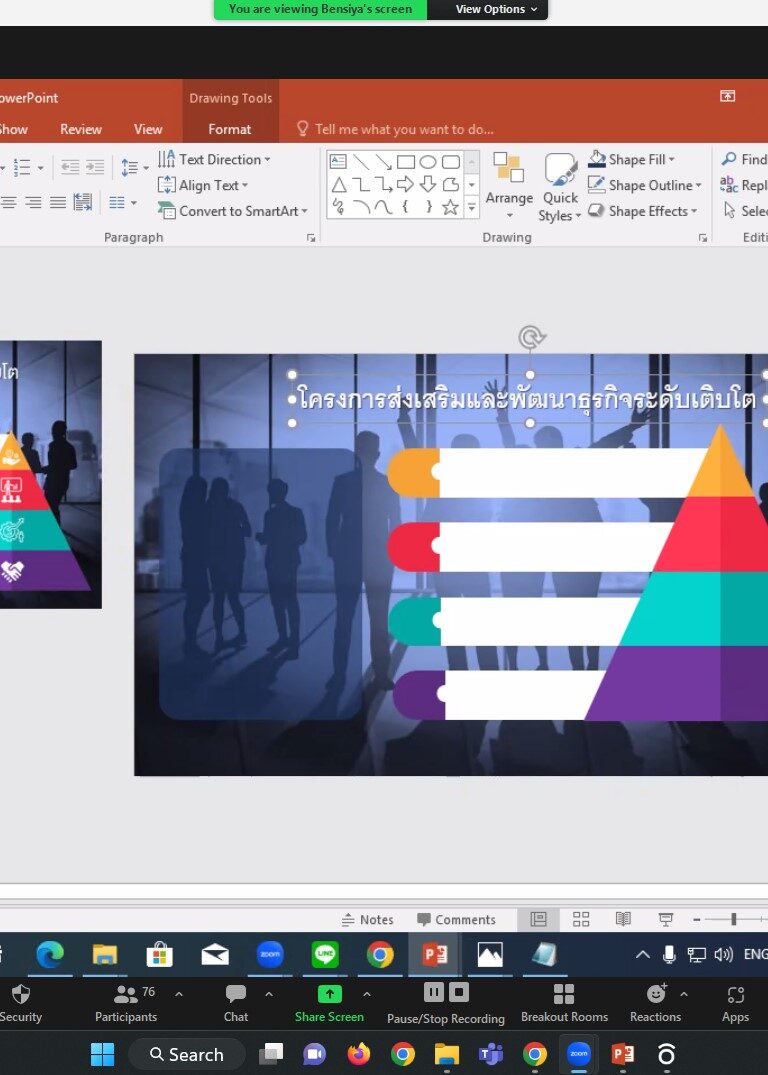Image resolution: width=768 pixels, height=1075 pixels.
Task: Click the Increase List Level icon
Action: (95, 167)
